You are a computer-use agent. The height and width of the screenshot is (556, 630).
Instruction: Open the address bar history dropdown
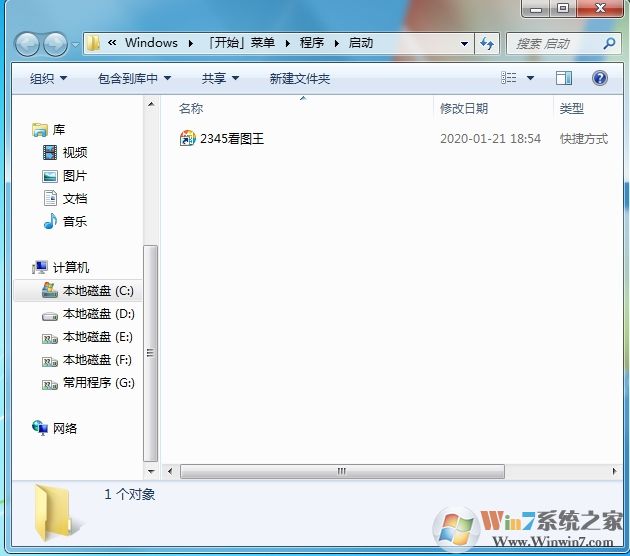464,43
